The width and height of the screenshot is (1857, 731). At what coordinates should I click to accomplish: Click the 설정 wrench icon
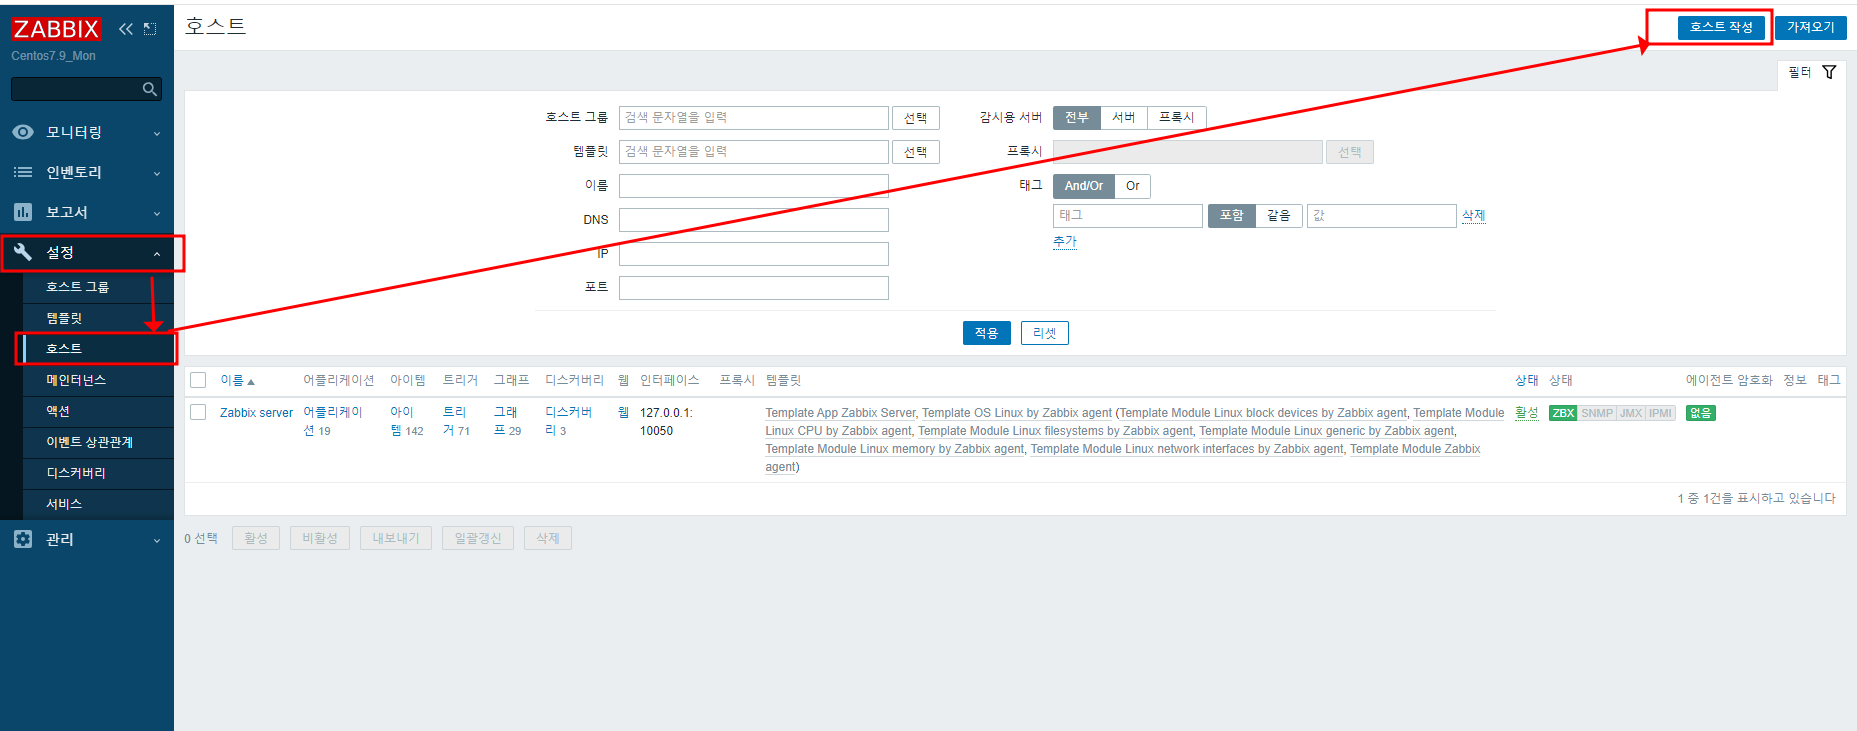[x=23, y=252]
